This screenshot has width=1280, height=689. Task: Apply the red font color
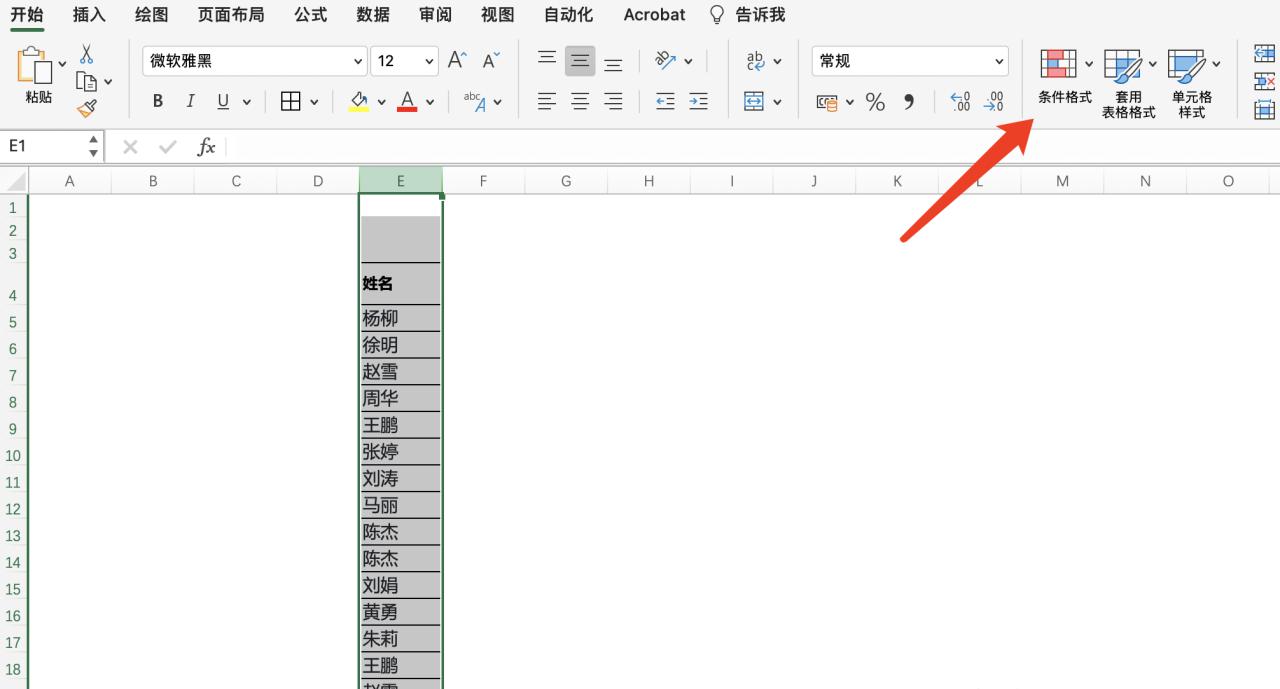click(407, 101)
